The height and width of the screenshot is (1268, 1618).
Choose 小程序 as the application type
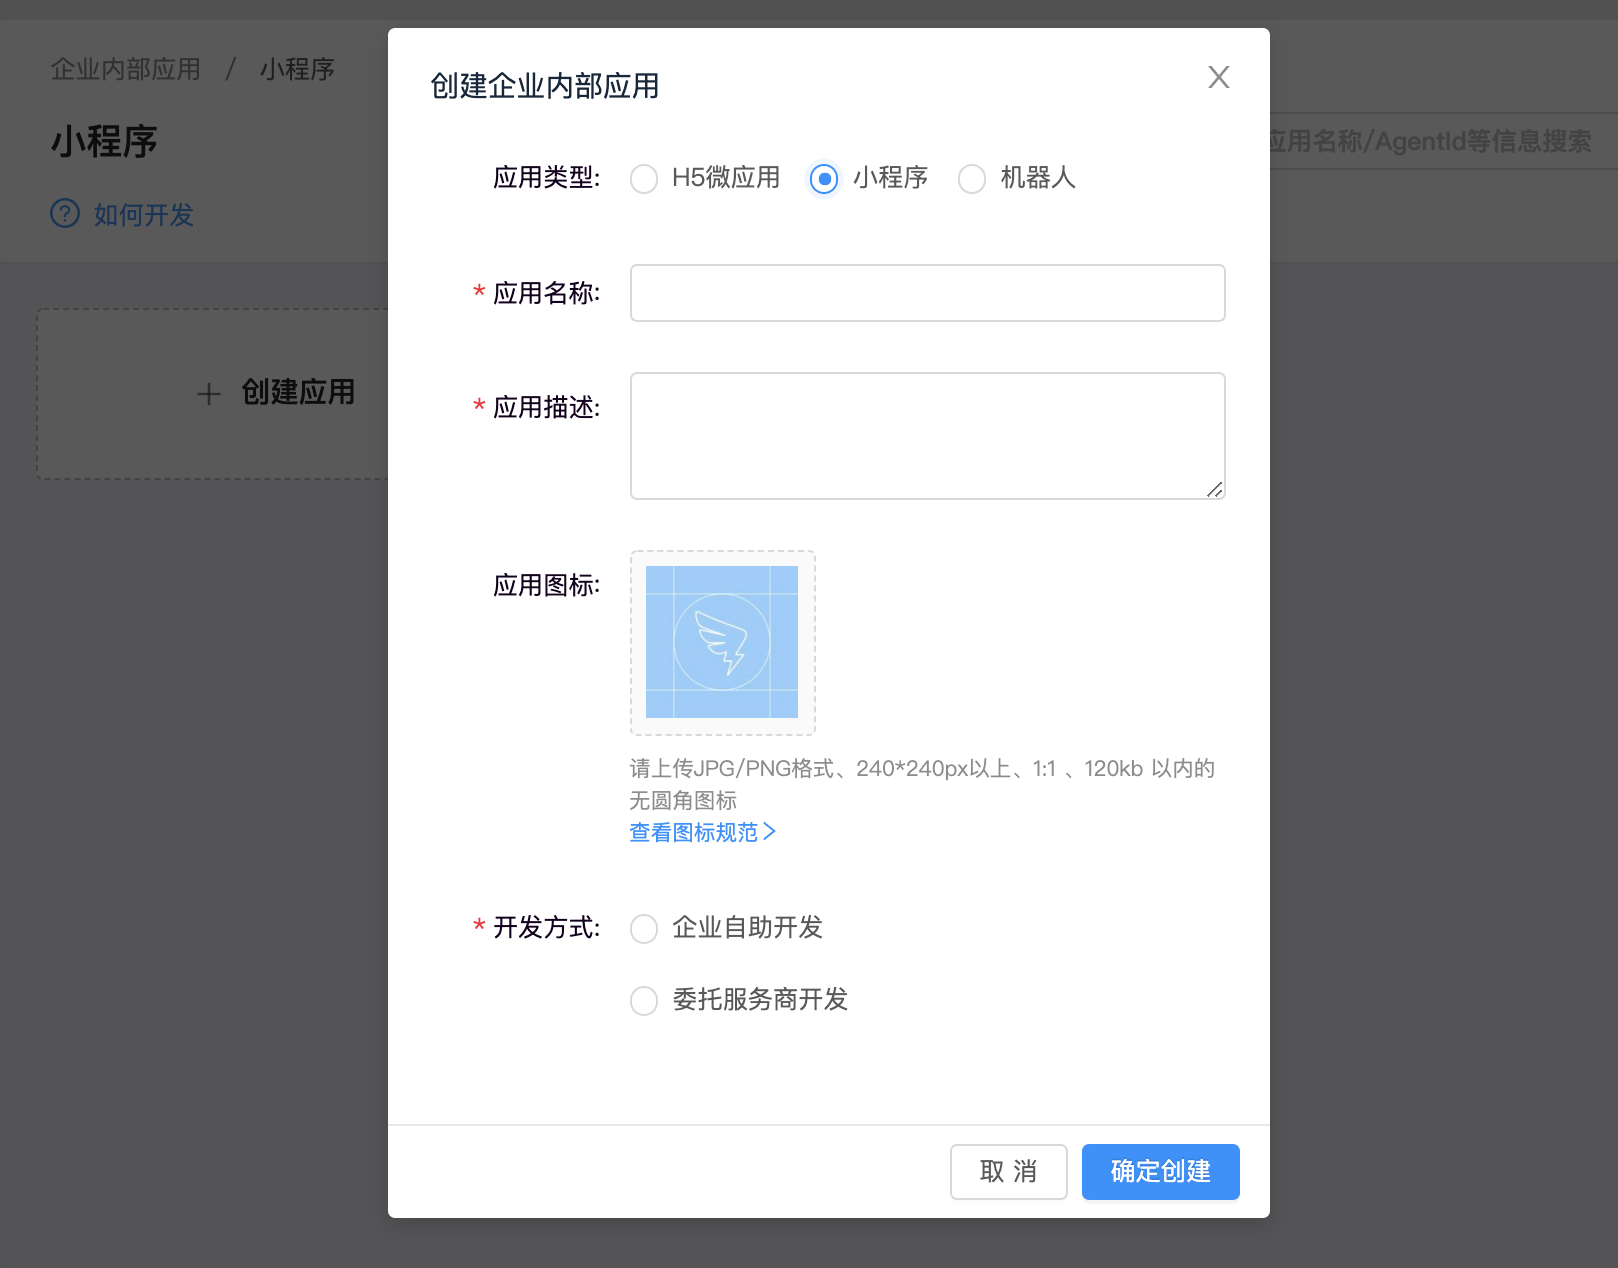point(823,179)
